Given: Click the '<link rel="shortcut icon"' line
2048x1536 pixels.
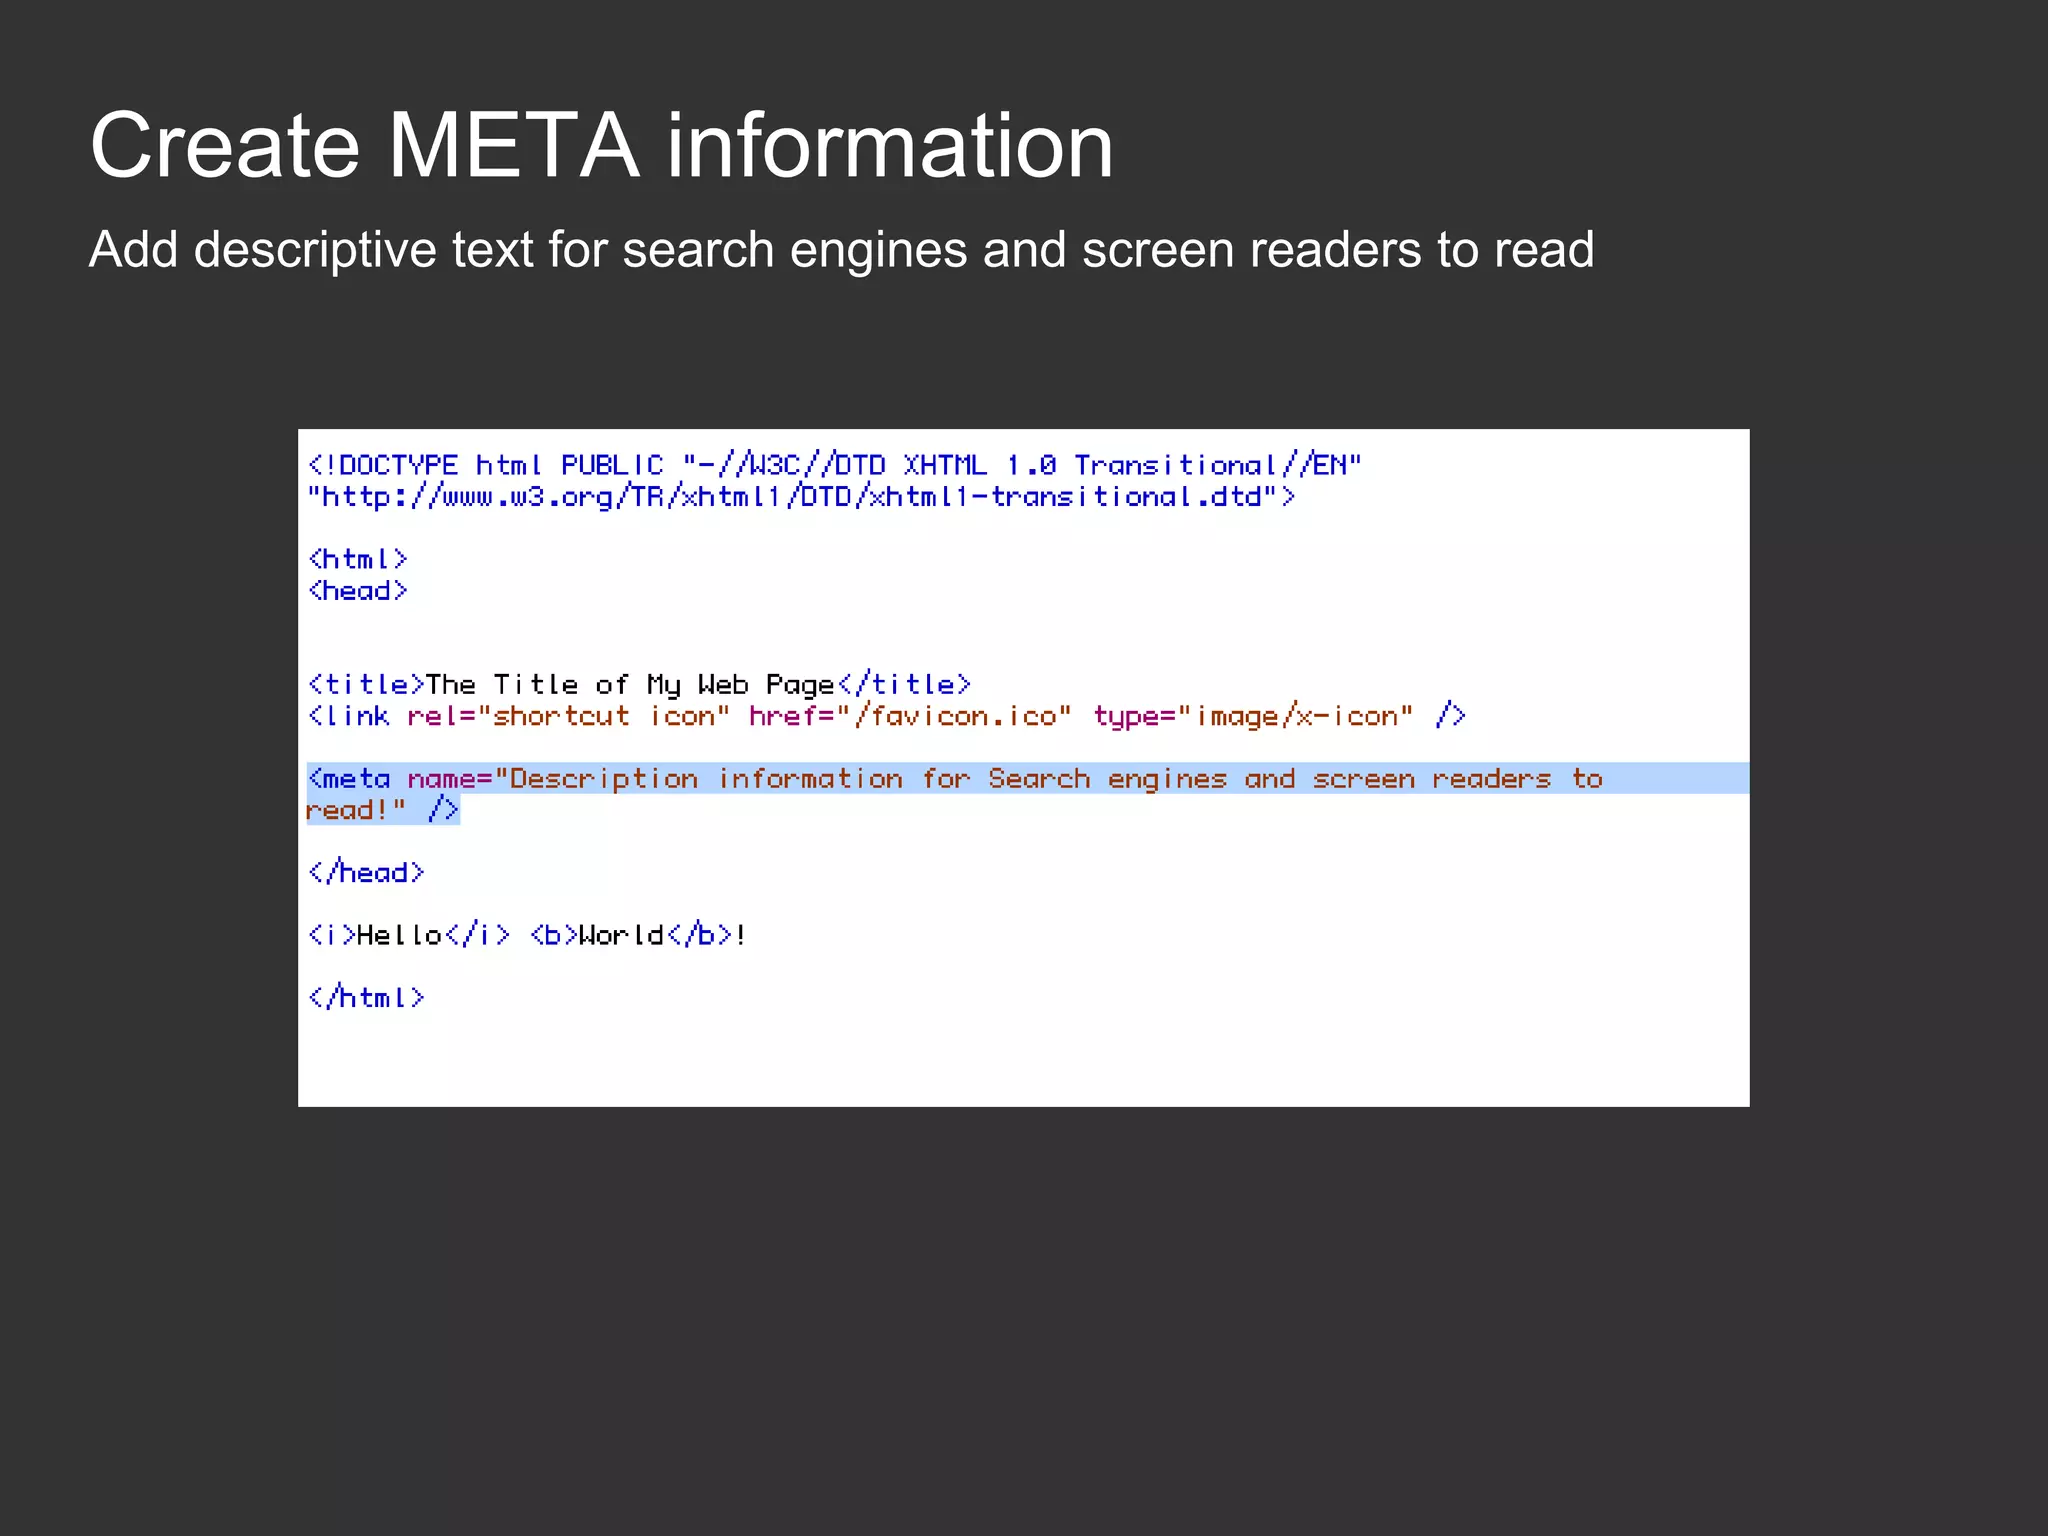Looking at the screenshot, I should [x=887, y=716].
